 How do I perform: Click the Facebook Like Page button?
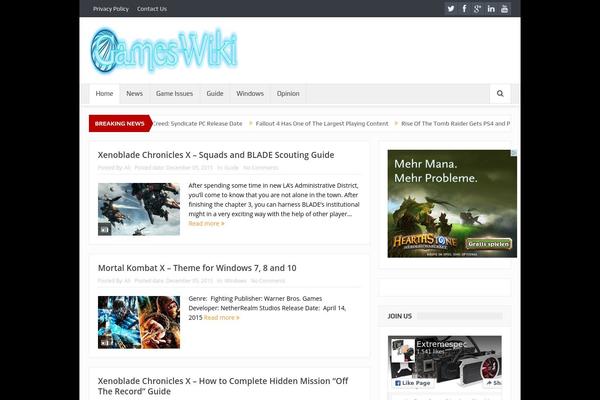[x=412, y=383]
